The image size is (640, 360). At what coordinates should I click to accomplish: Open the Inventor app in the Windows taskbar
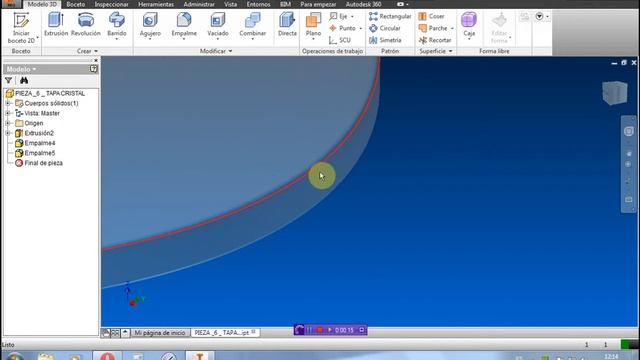click(x=199, y=356)
